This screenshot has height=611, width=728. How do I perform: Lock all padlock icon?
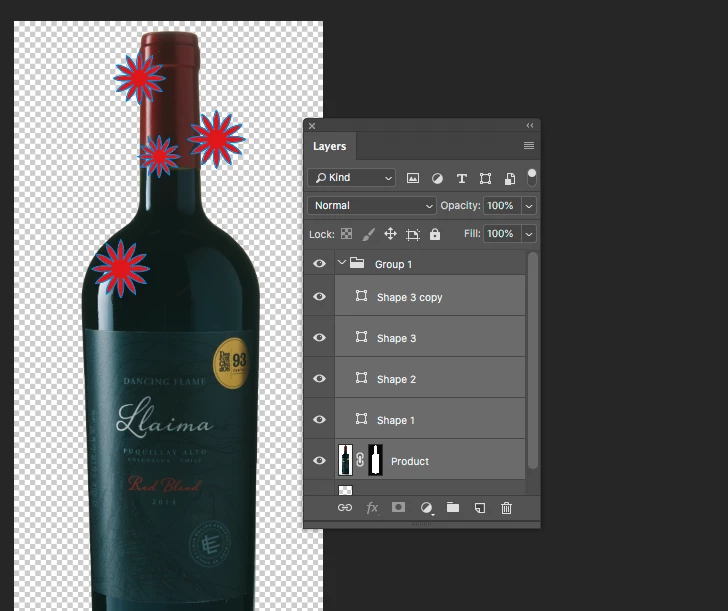pyautogui.click(x=435, y=234)
